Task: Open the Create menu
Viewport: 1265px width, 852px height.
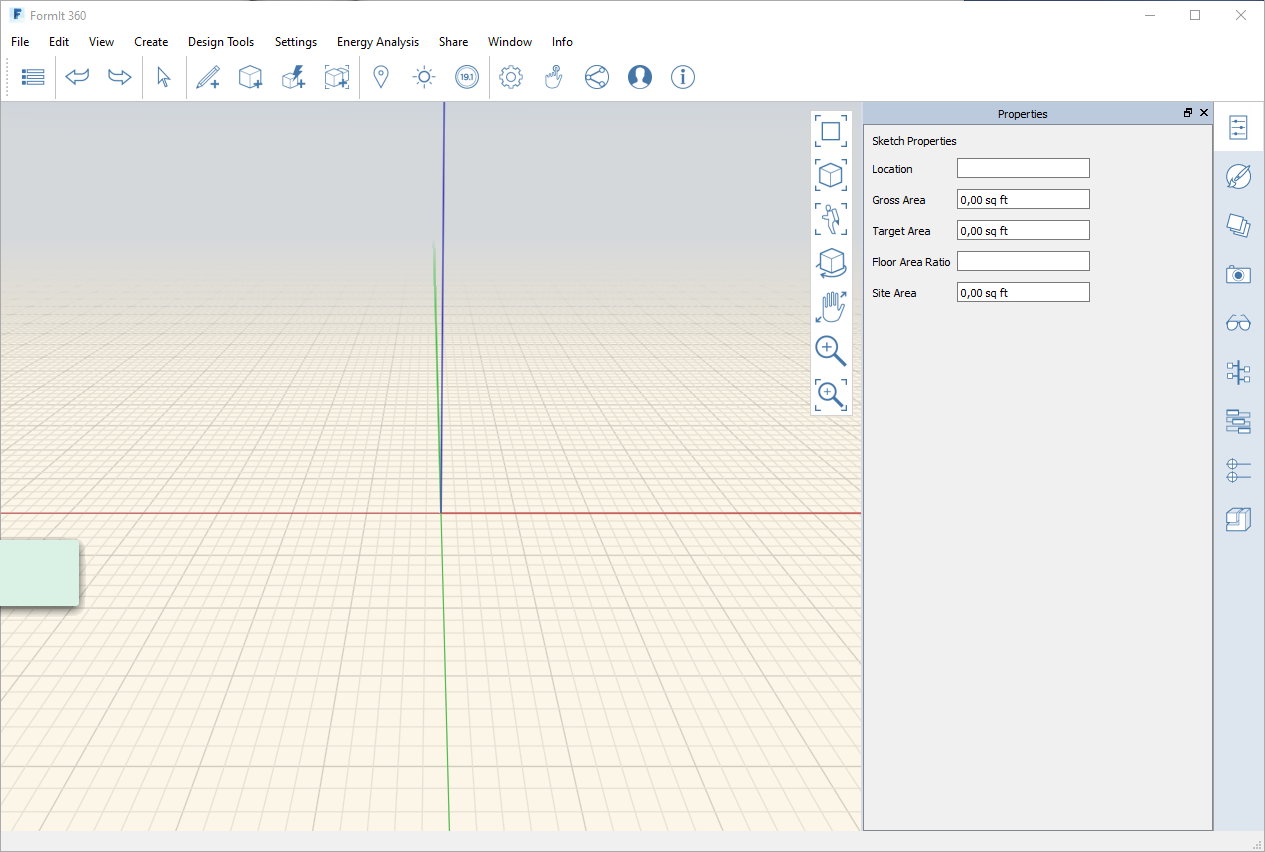Action: point(151,42)
